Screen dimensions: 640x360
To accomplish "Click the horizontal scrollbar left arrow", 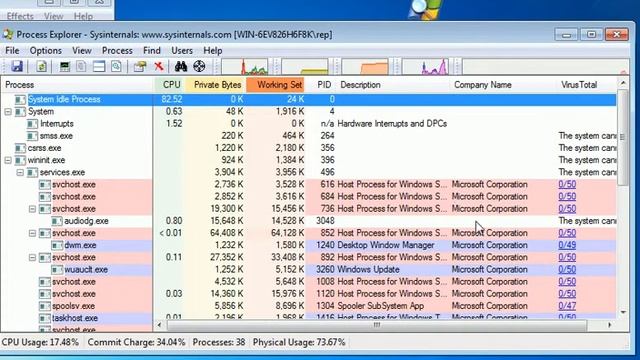I will (160, 325).
